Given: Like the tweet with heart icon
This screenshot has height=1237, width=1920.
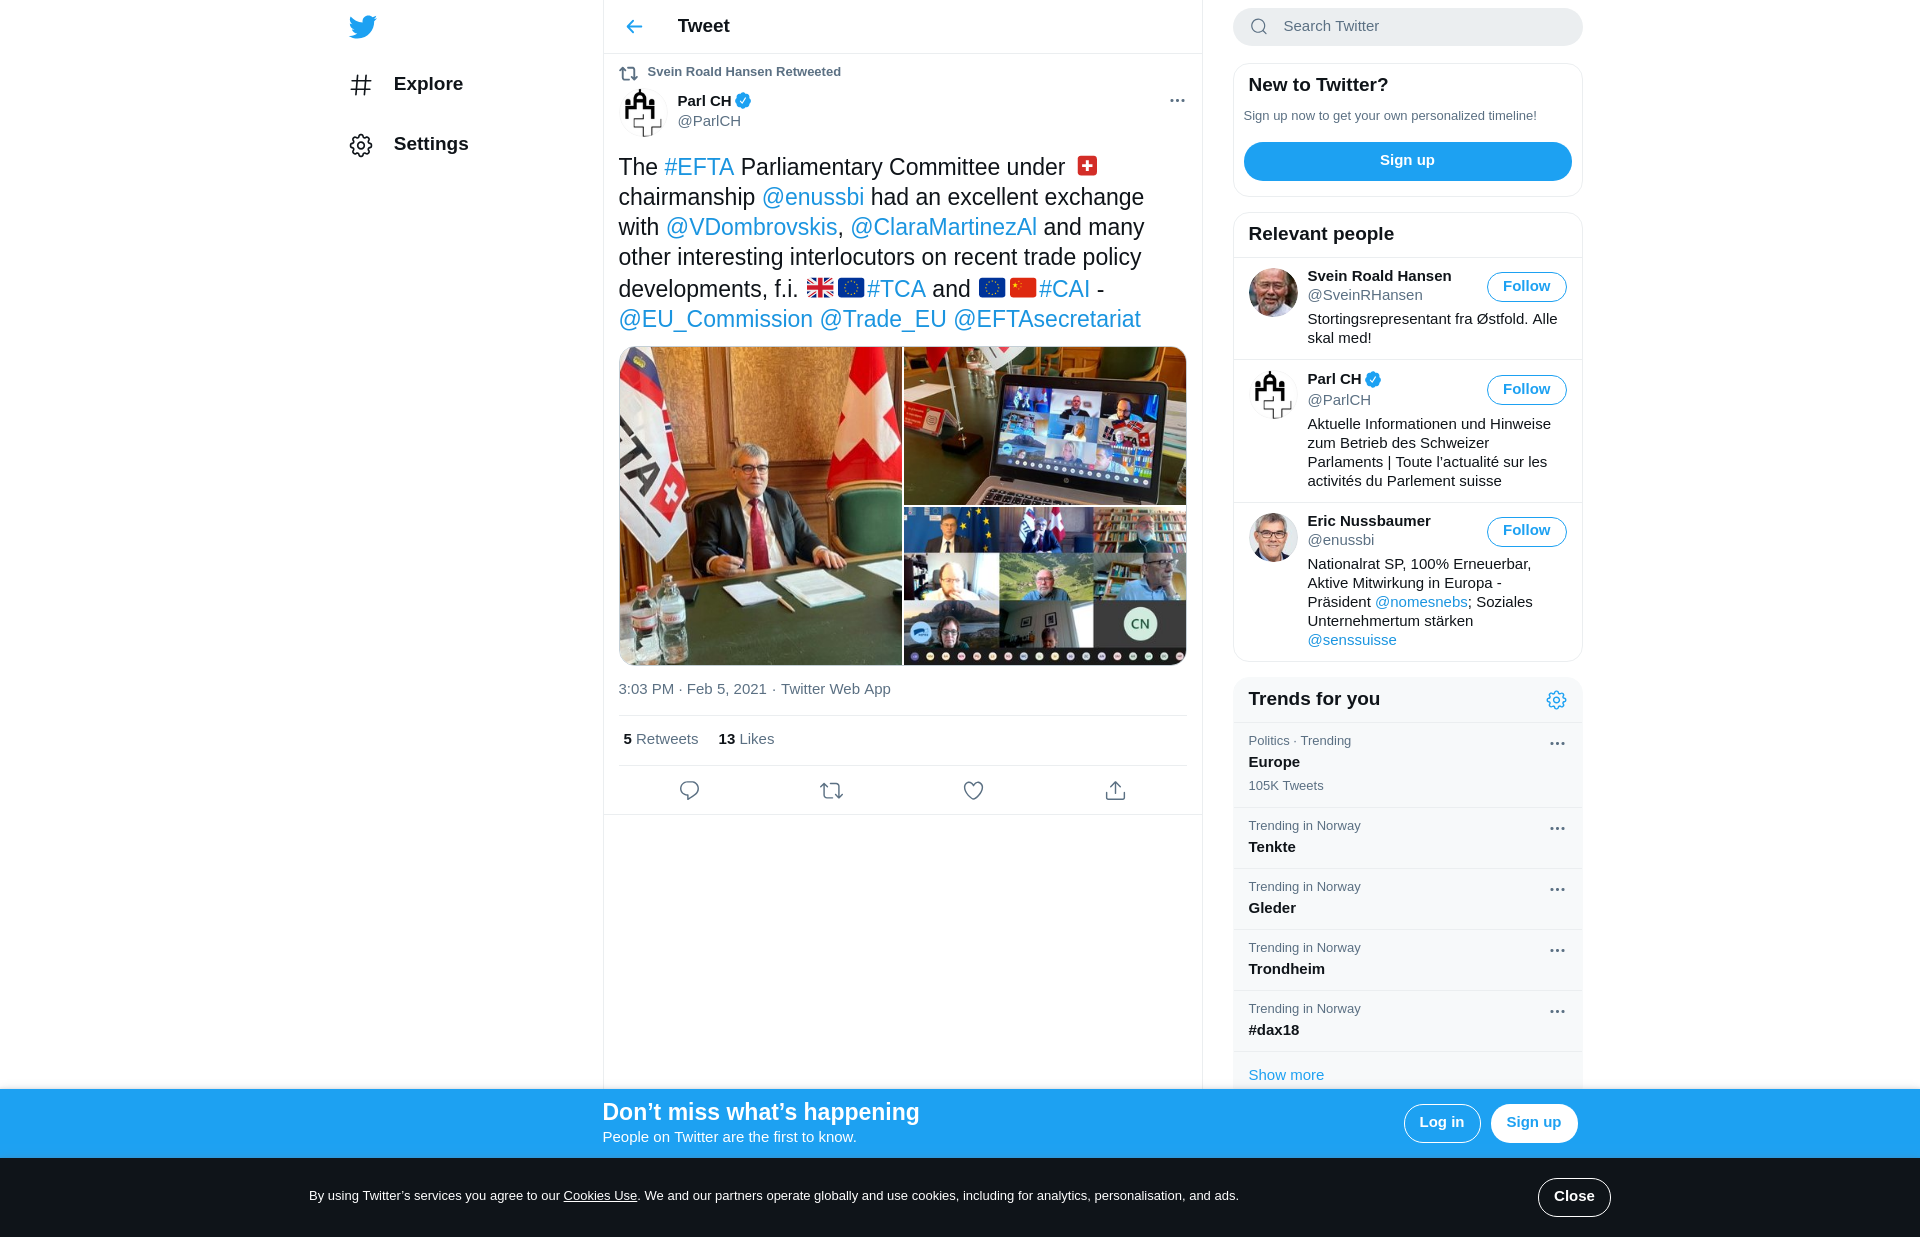Looking at the screenshot, I should click(973, 790).
